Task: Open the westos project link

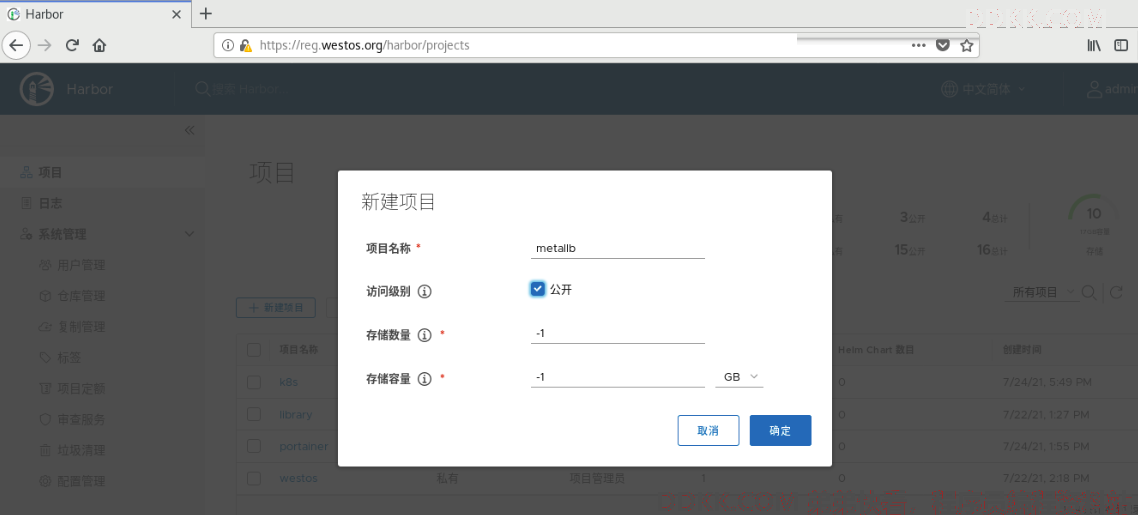Action: [x=298, y=478]
